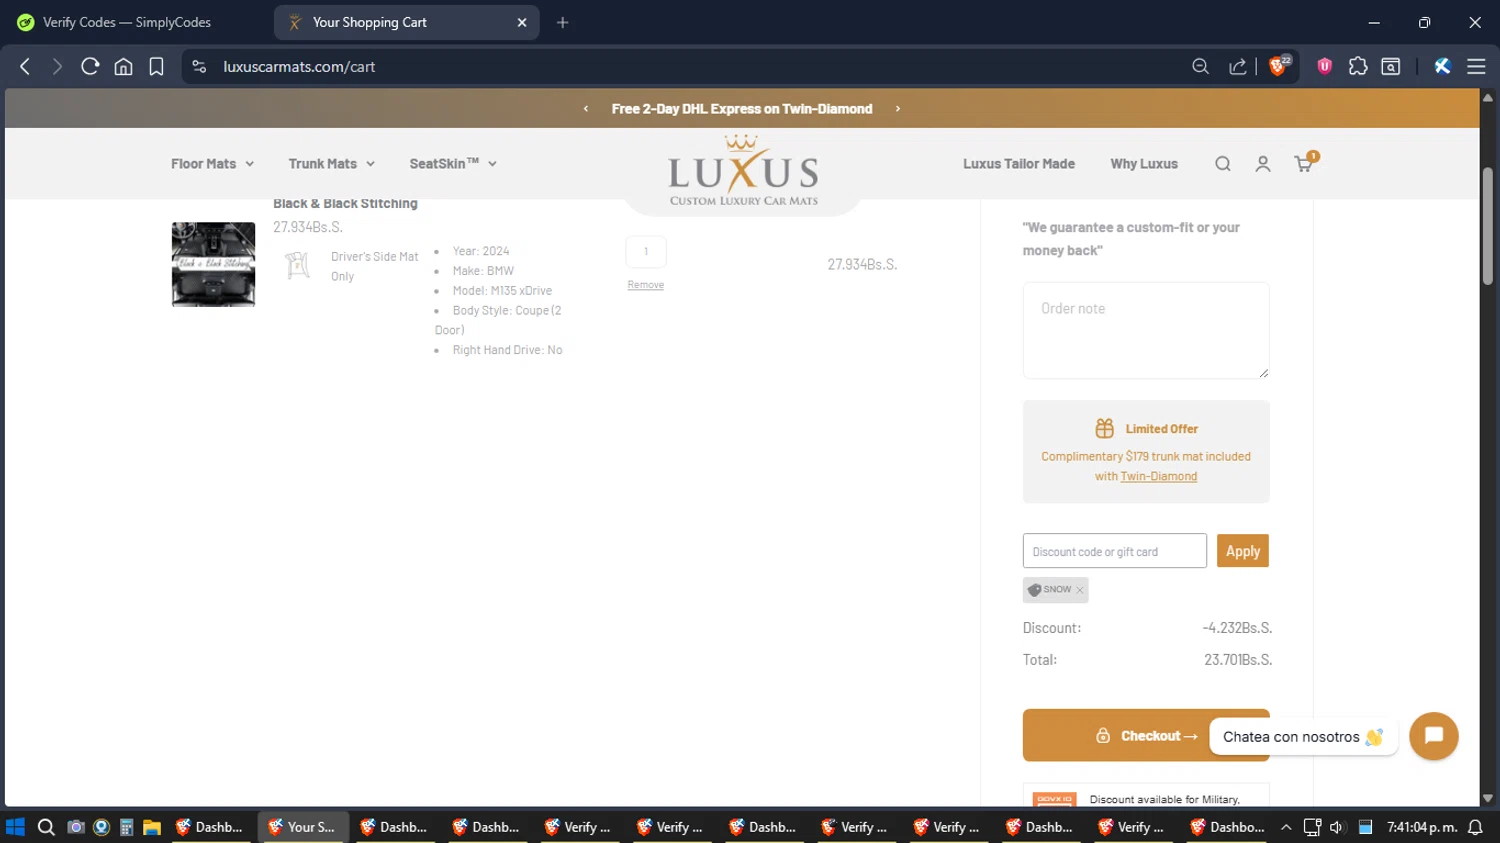The height and width of the screenshot is (843, 1500).
Task: Click the quantity box showing 1
Action: coord(646,252)
